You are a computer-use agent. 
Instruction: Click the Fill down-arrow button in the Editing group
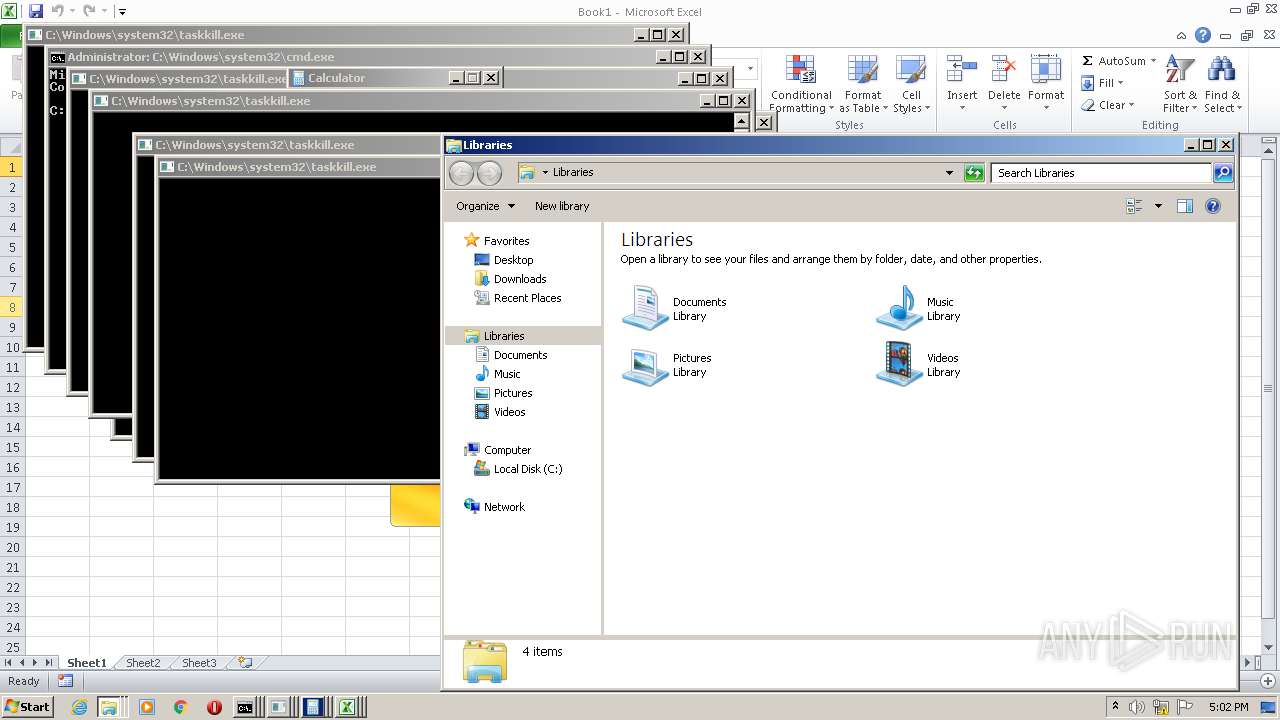coord(1102,83)
